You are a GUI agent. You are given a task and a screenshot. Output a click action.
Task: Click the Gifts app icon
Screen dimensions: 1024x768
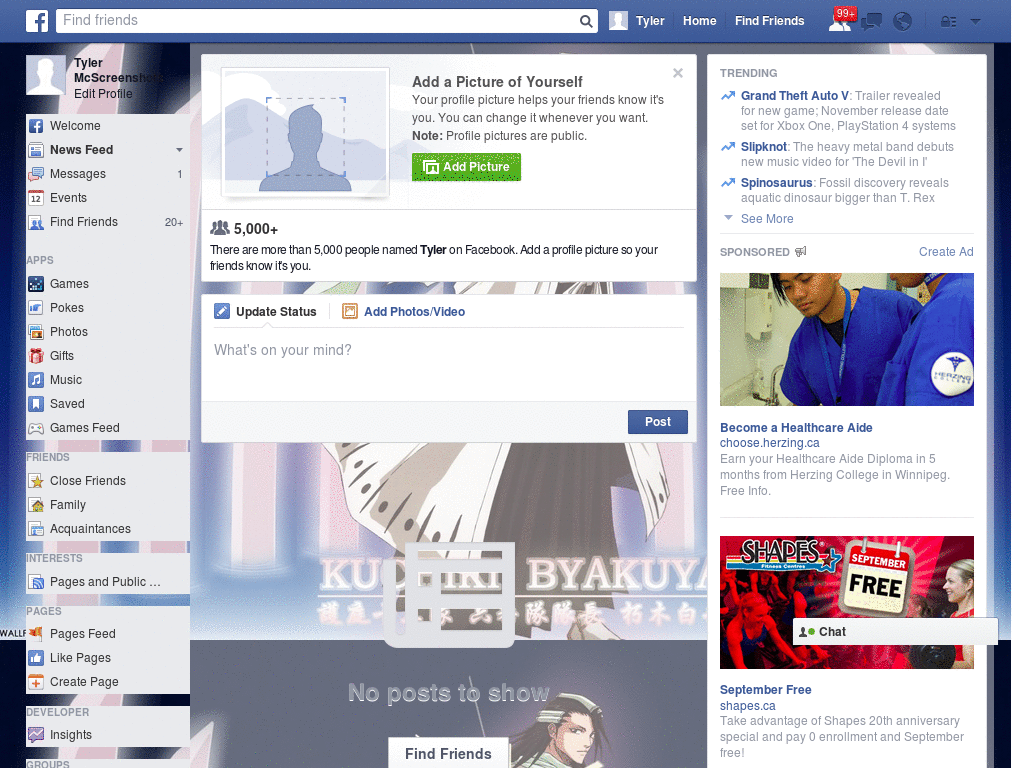(37, 356)
